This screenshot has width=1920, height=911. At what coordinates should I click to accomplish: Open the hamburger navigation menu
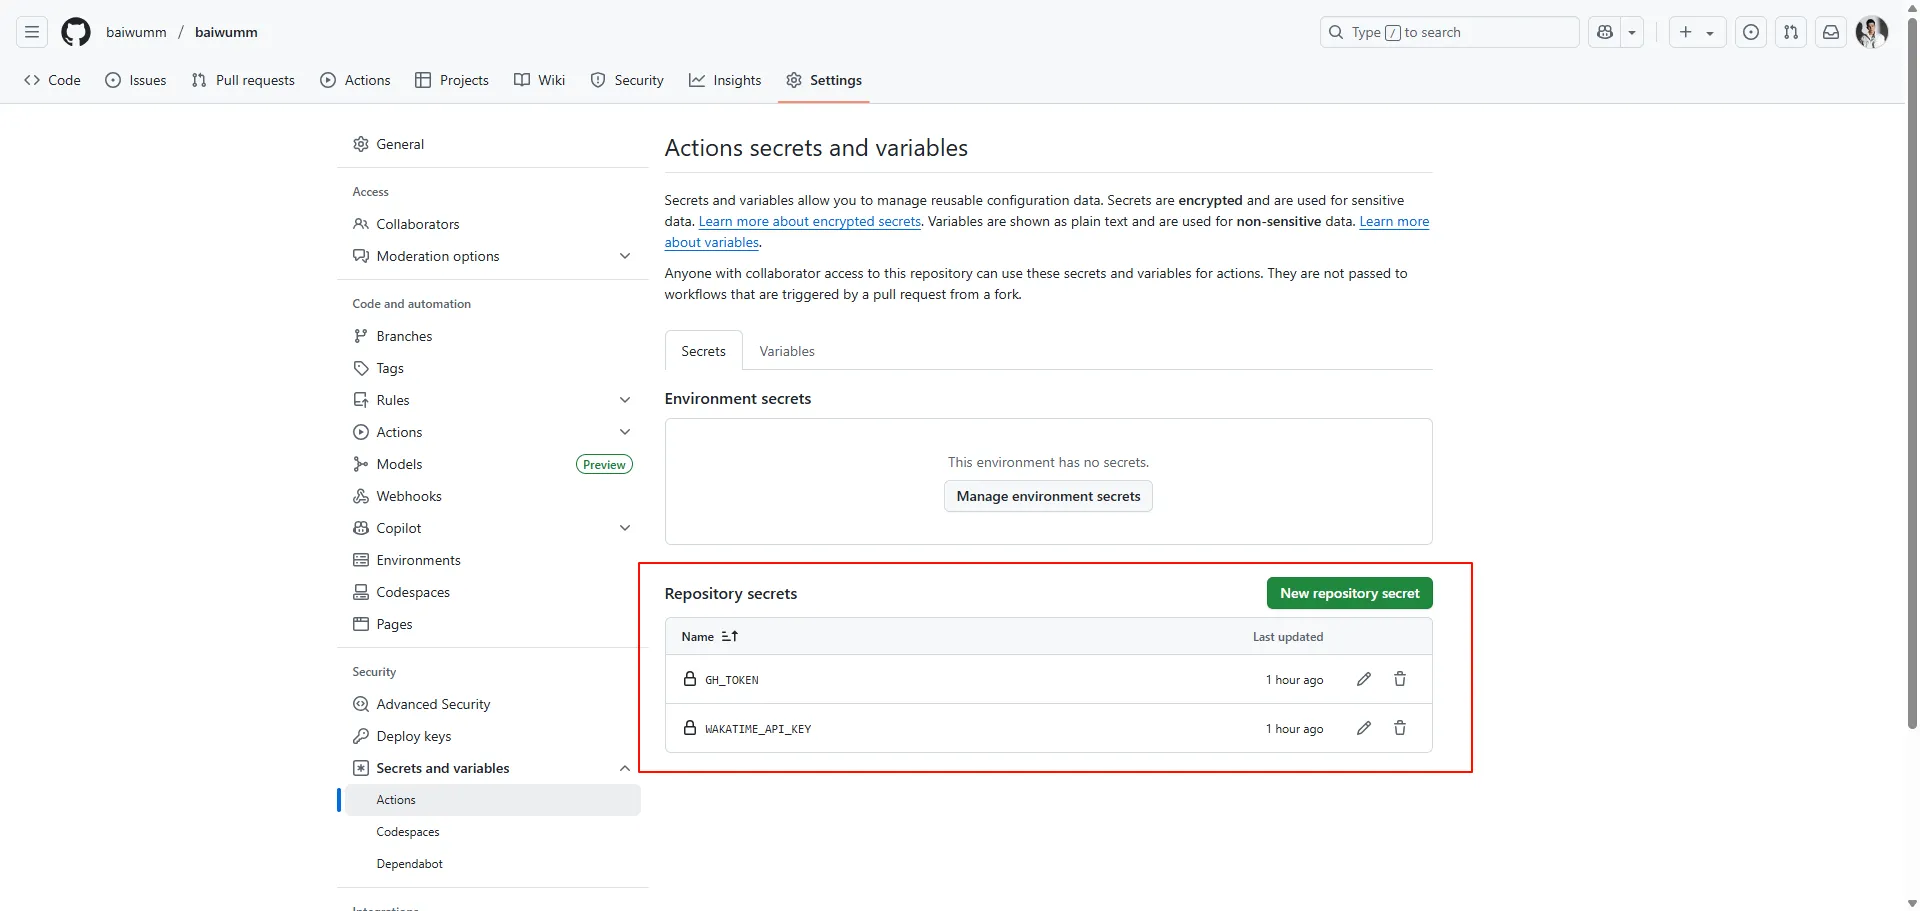[32, 32]
